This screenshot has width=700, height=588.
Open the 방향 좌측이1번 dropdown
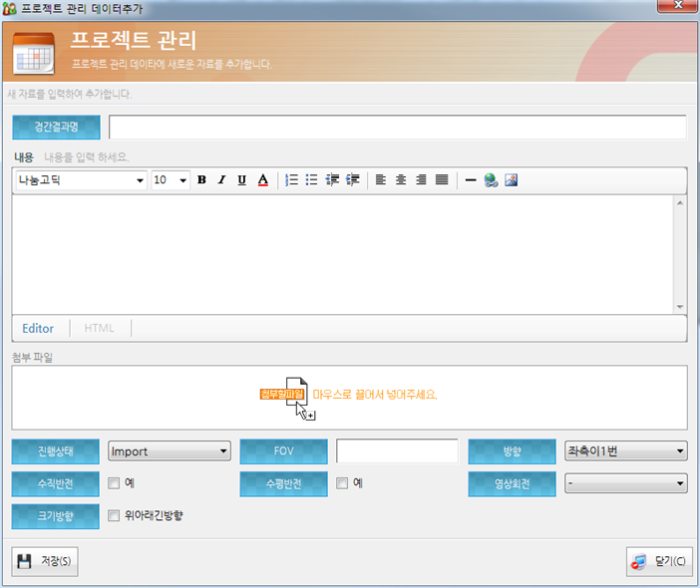click(625, 452)
